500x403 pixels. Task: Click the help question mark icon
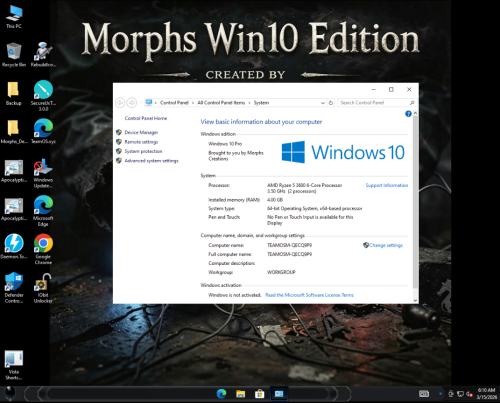(x=408, y=114)
